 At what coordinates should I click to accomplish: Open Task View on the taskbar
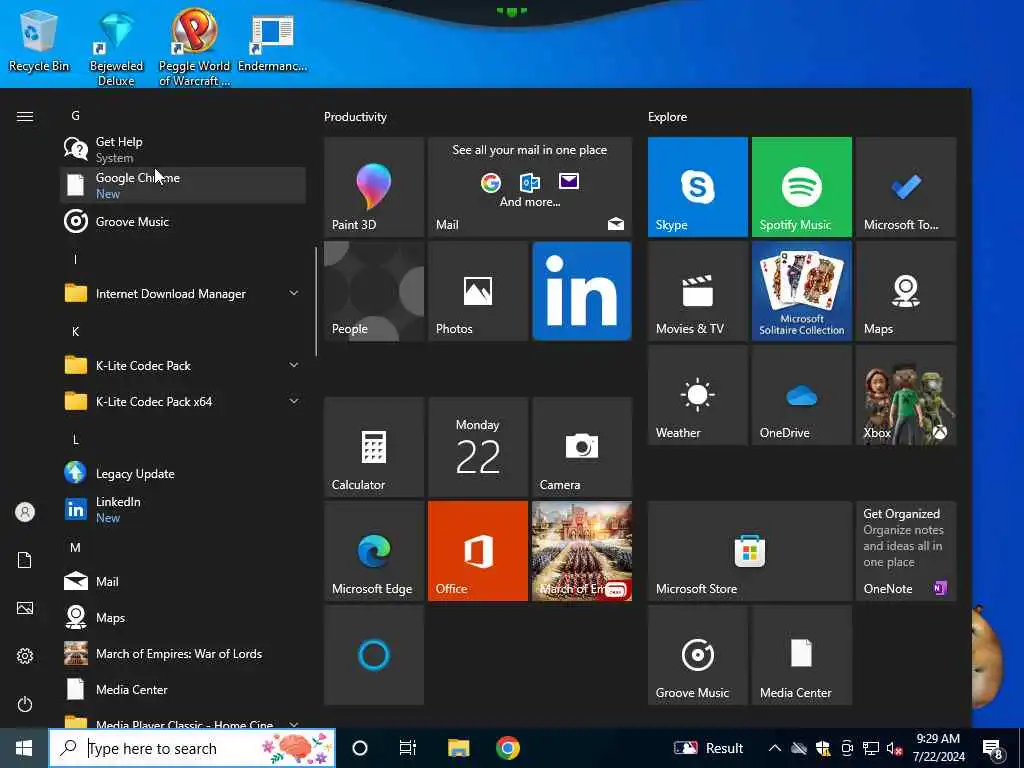(408, 748)
